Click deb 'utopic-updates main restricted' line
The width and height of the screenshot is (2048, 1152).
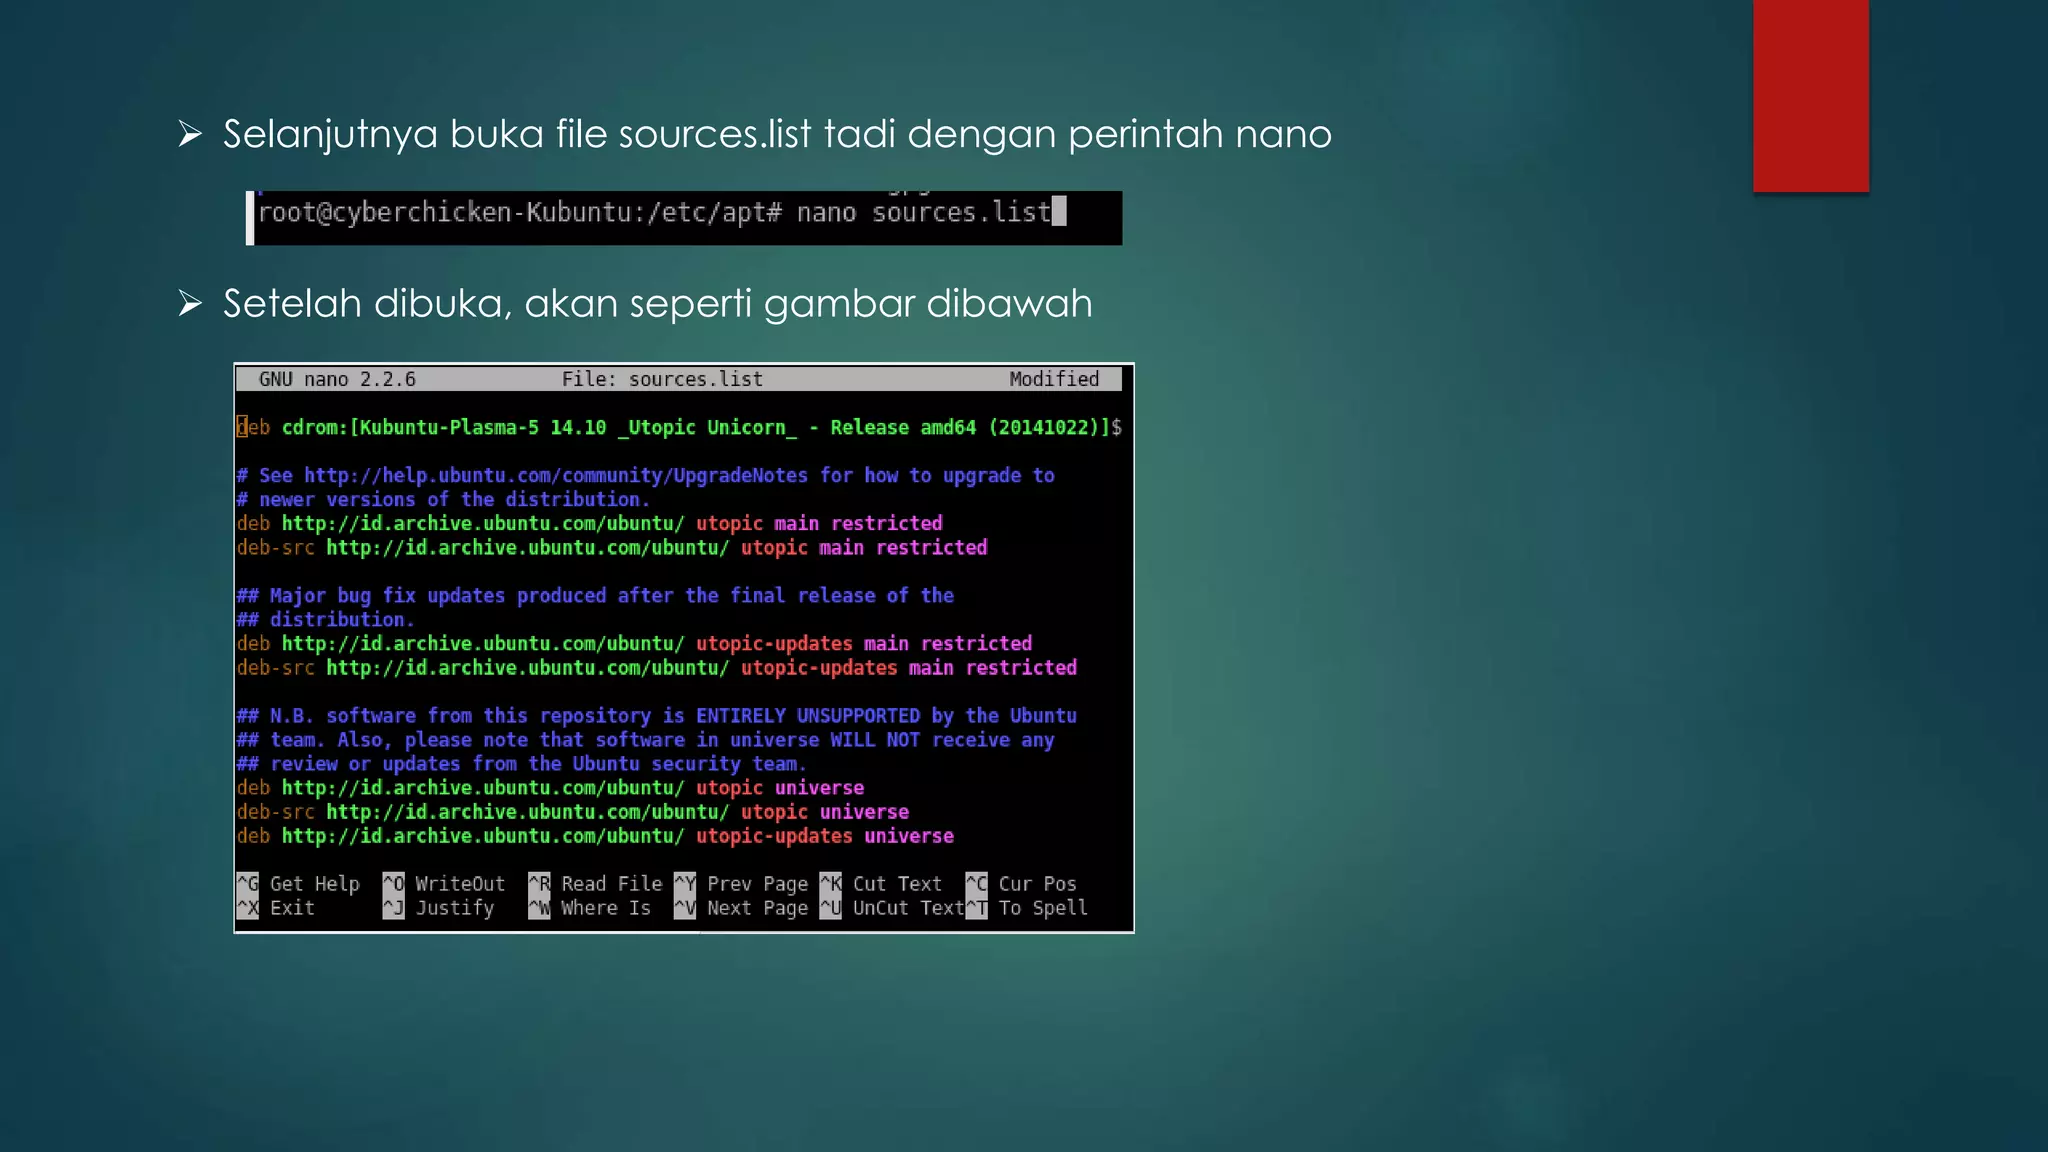click(634, 644)
